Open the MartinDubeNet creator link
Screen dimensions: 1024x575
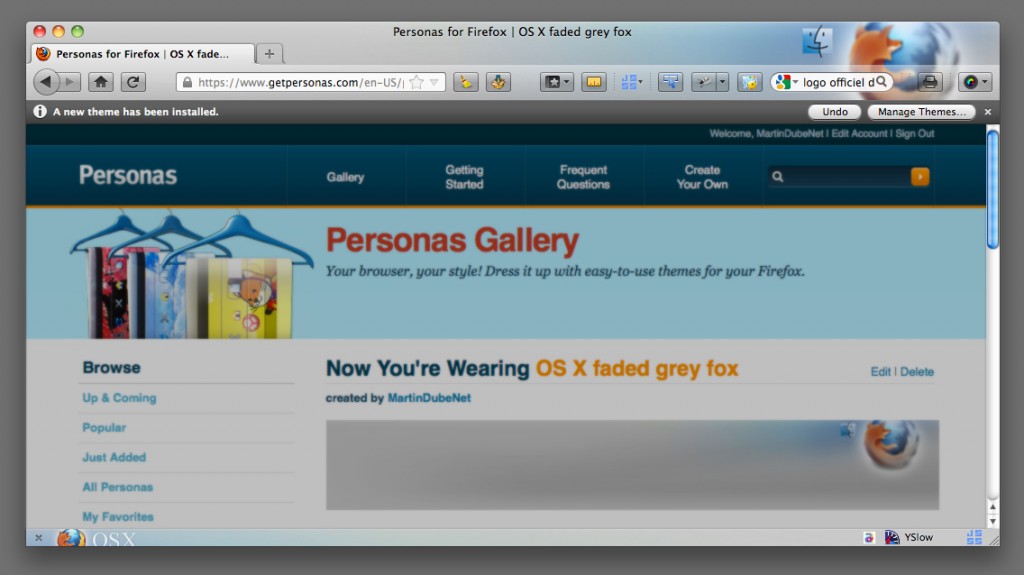point(429,398)
